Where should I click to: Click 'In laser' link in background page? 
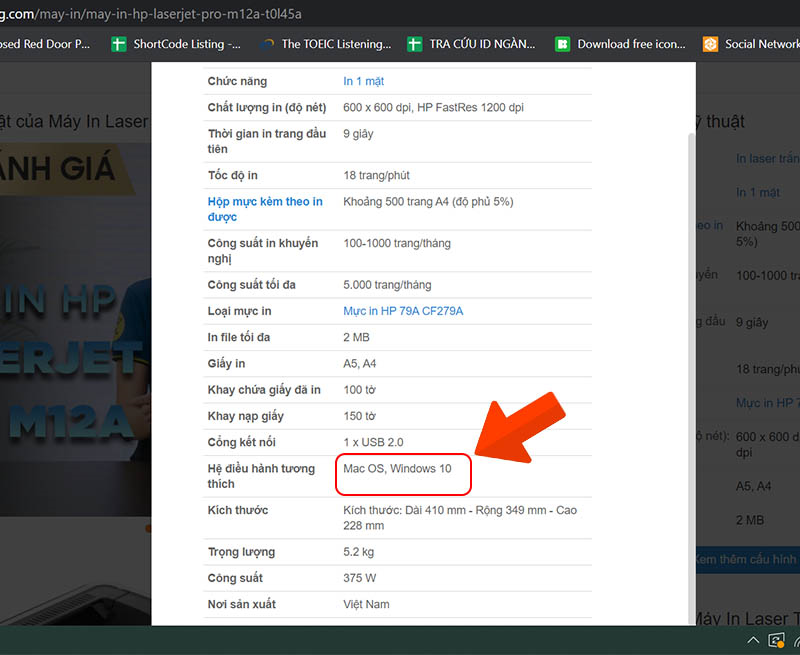pyautogui.click(x=767, y=159)
